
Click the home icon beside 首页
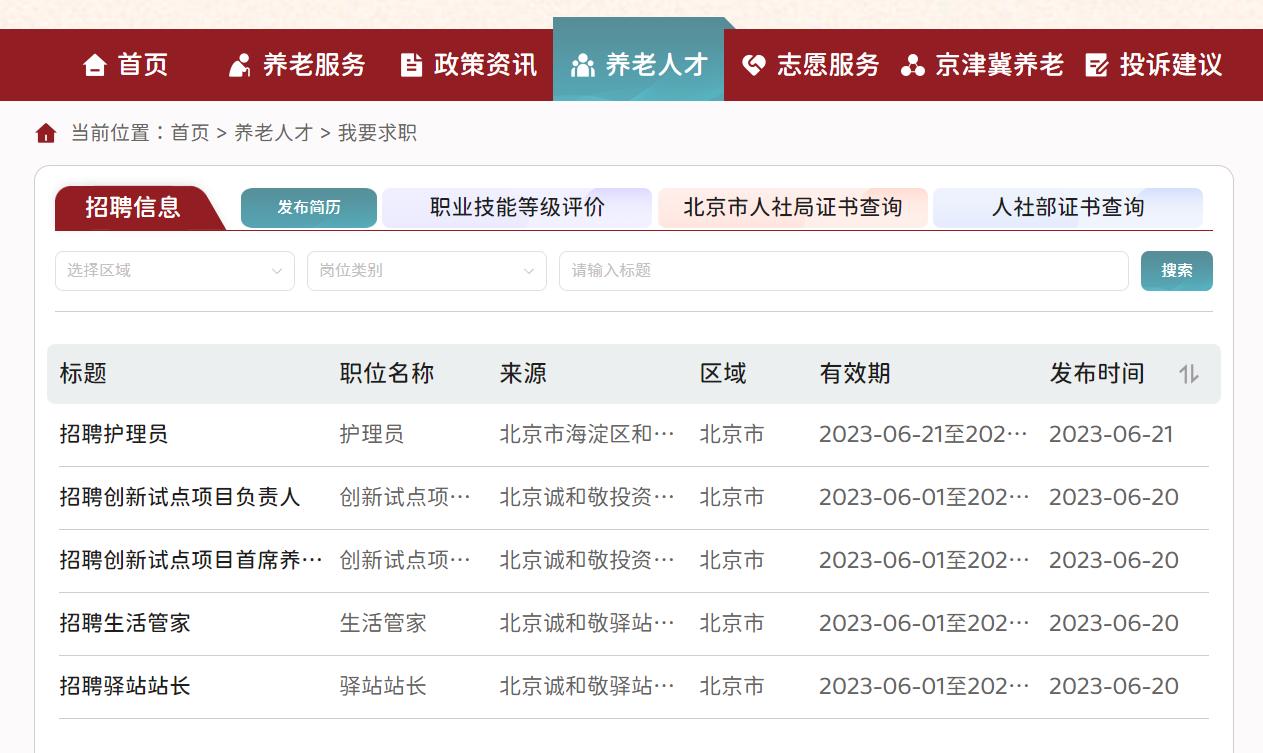pyautogui.click(x=95, y=64)
